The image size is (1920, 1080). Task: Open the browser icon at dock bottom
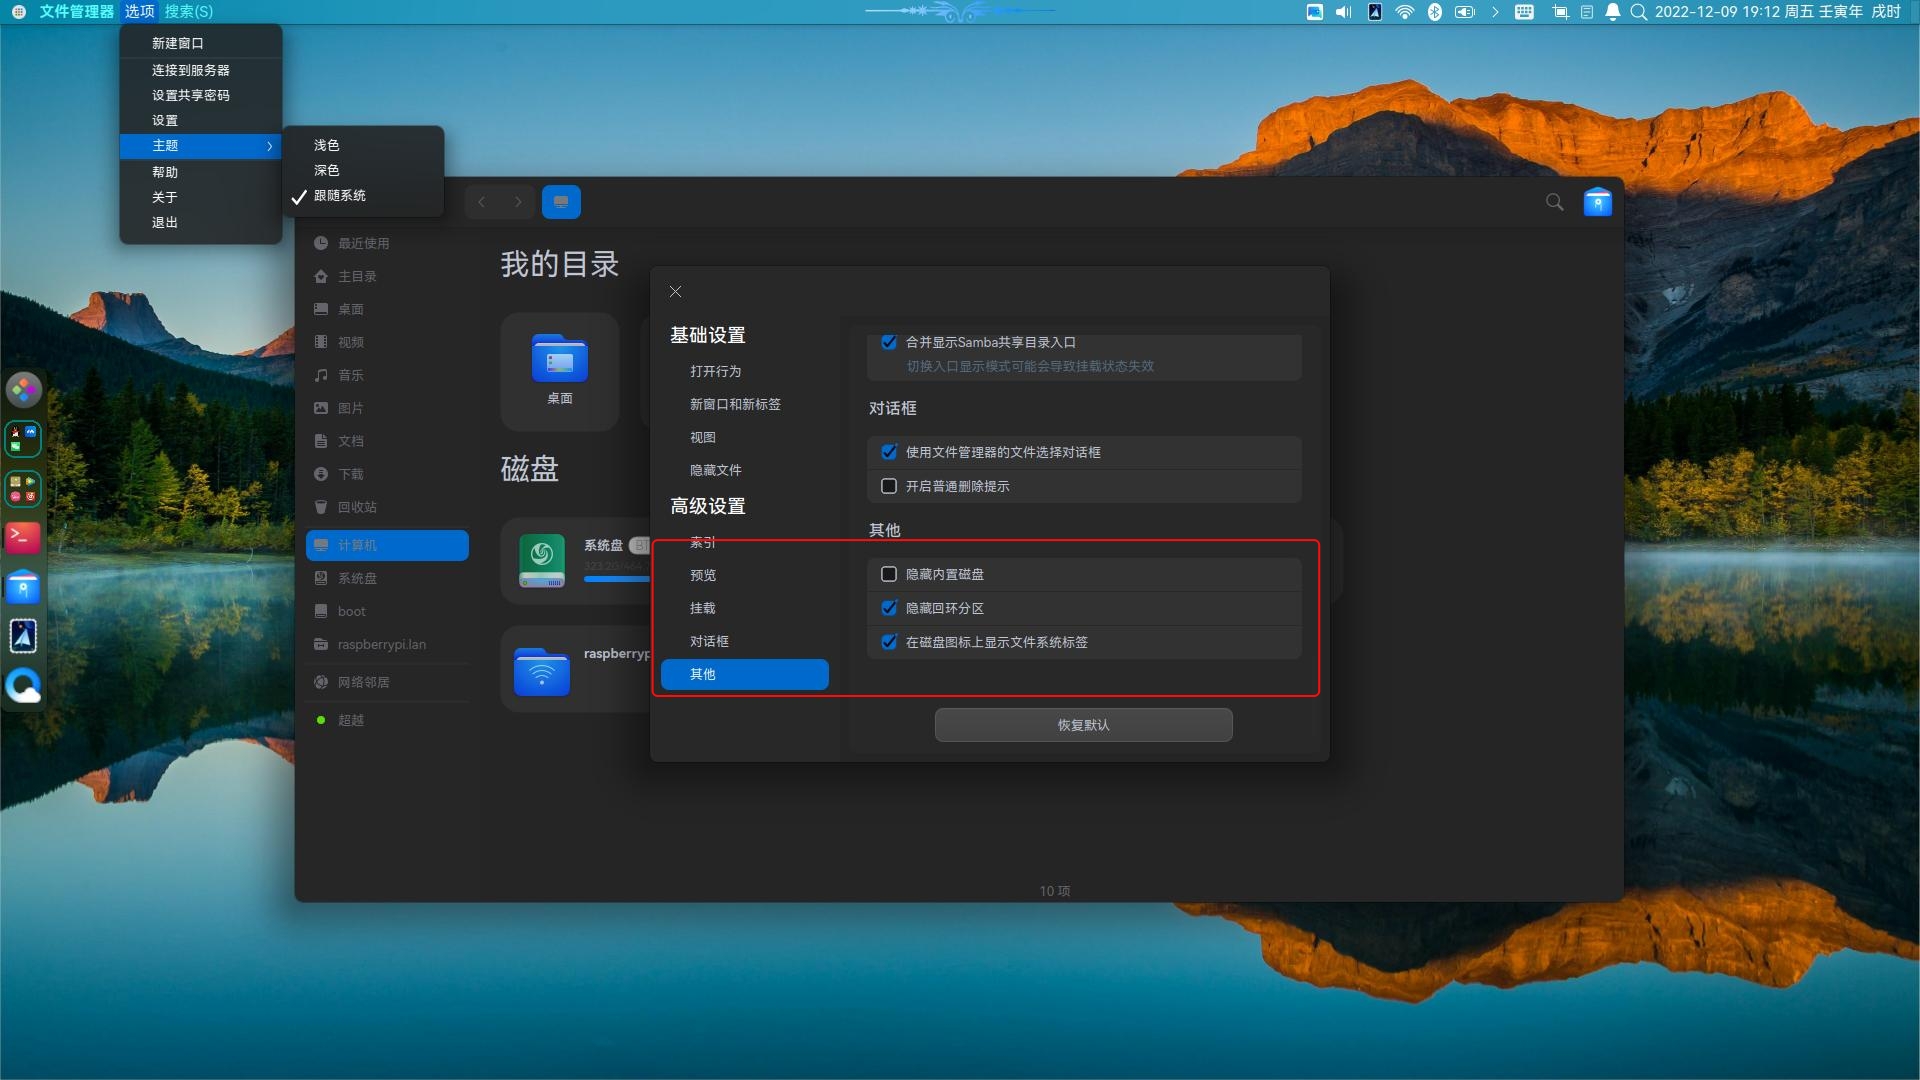[x=22, y=685]
